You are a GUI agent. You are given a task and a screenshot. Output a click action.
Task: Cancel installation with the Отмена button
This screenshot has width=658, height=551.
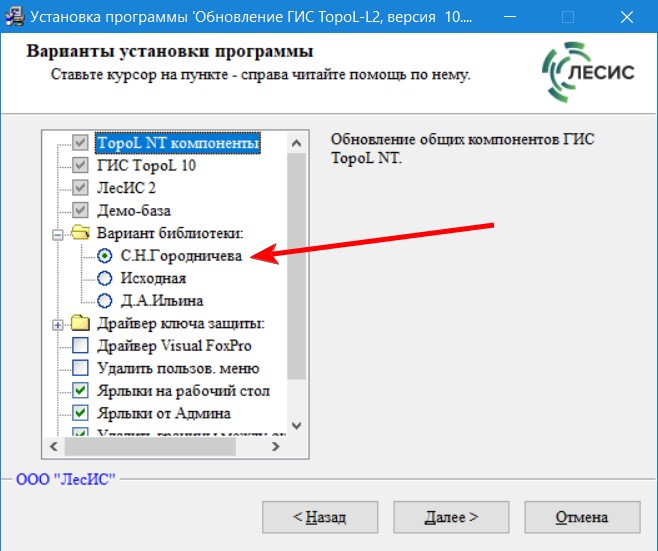point(582,517)
